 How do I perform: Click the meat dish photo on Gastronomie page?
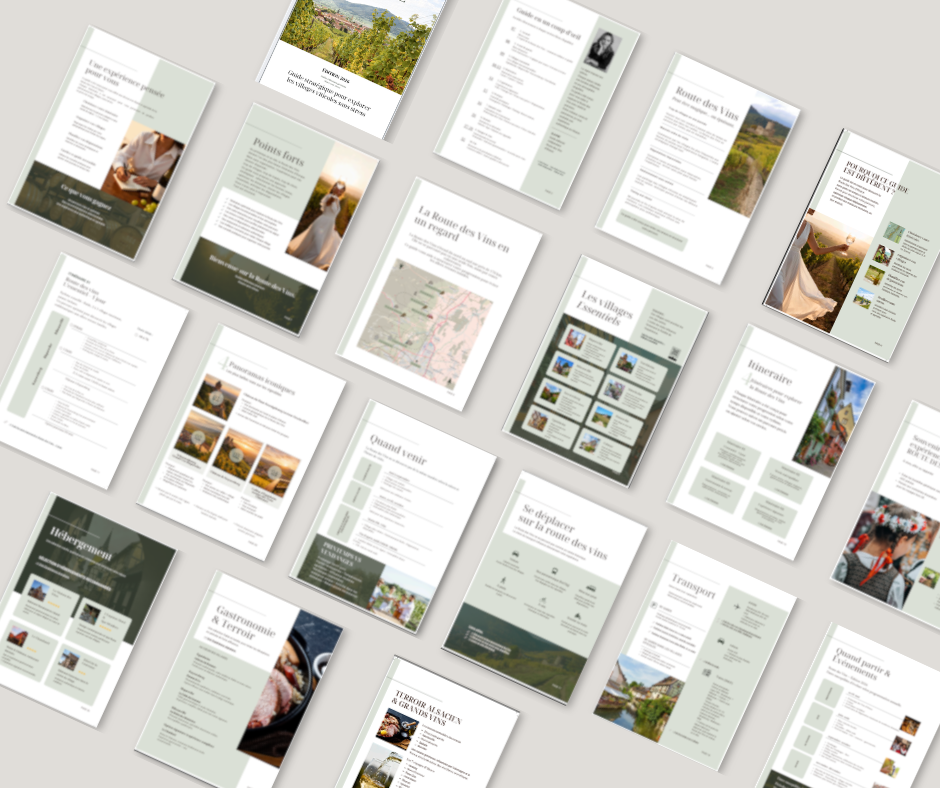tap(290, 690)
